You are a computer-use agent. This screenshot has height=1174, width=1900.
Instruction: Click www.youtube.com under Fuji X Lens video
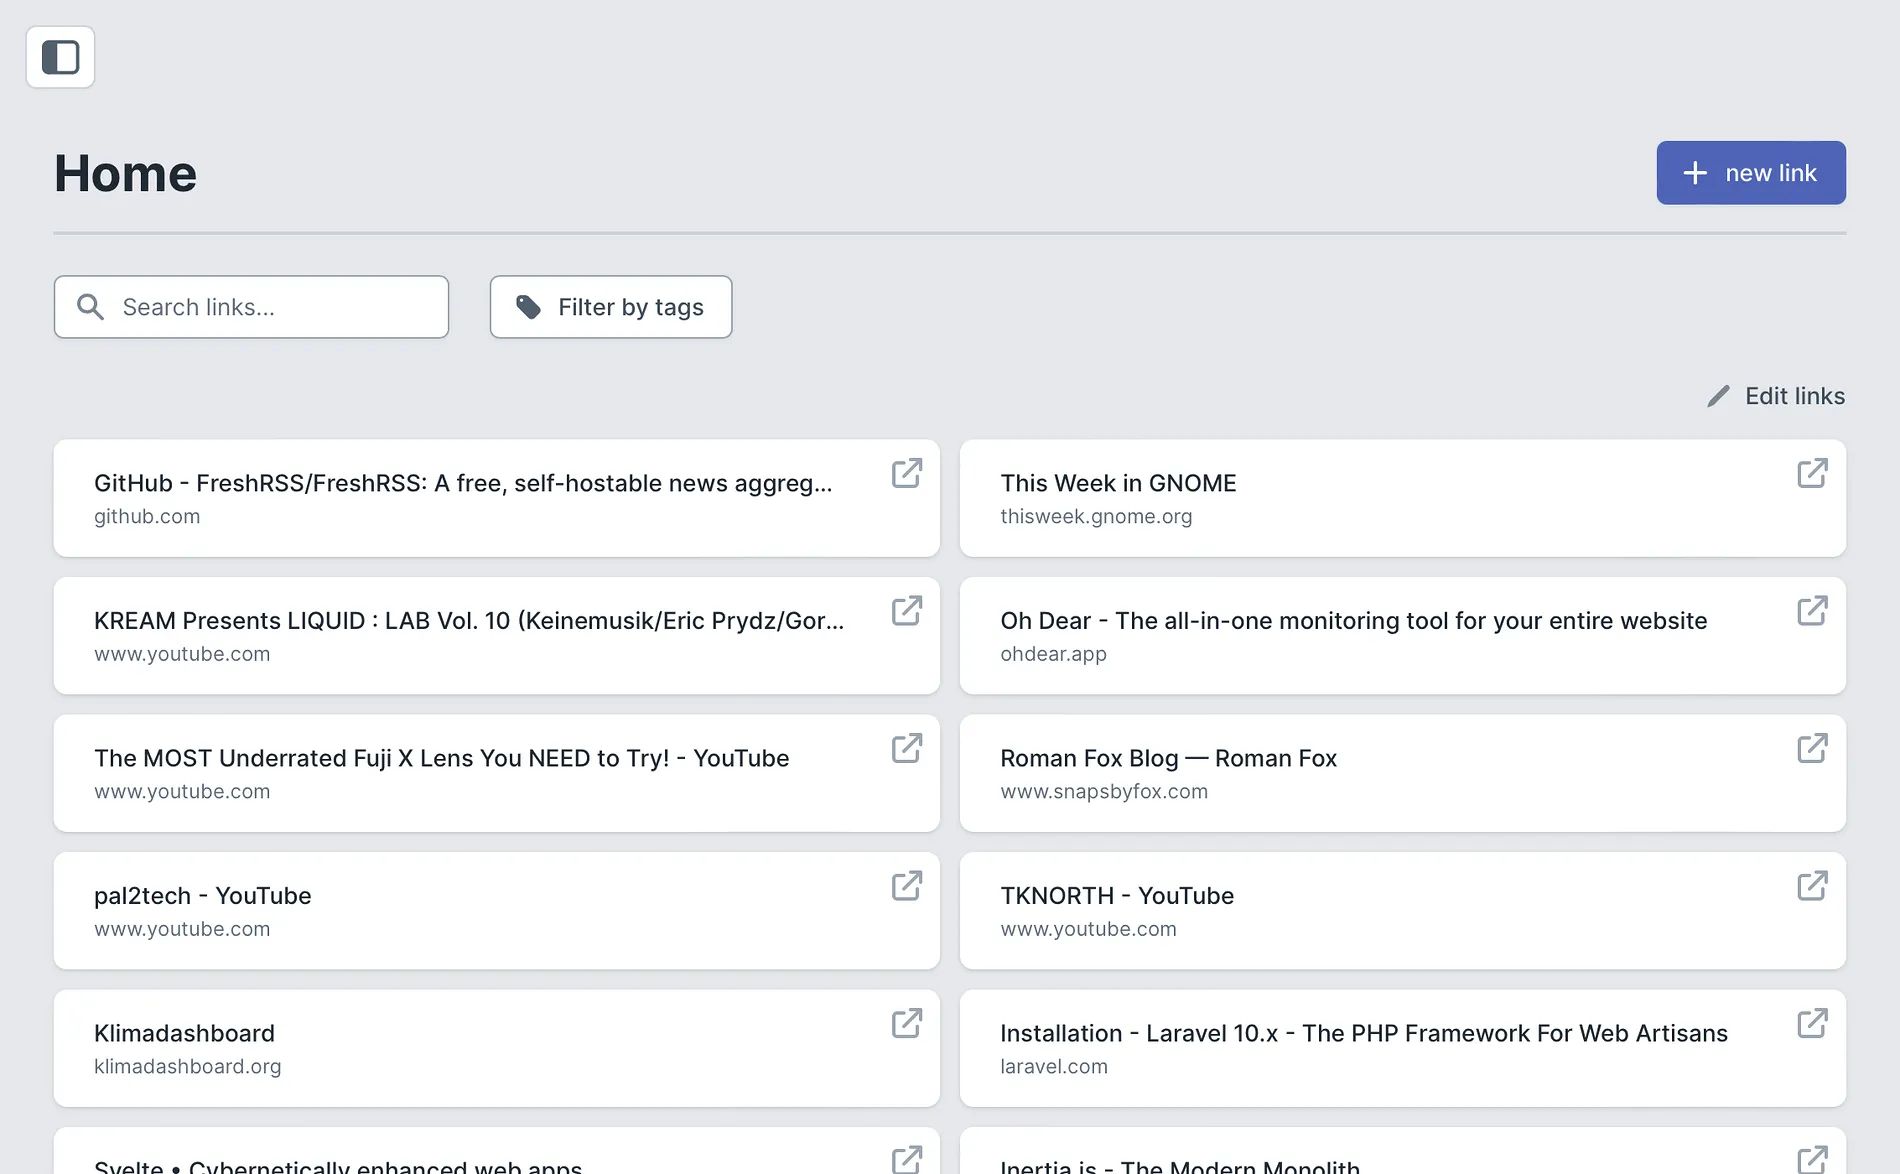(x=182, y=792)
